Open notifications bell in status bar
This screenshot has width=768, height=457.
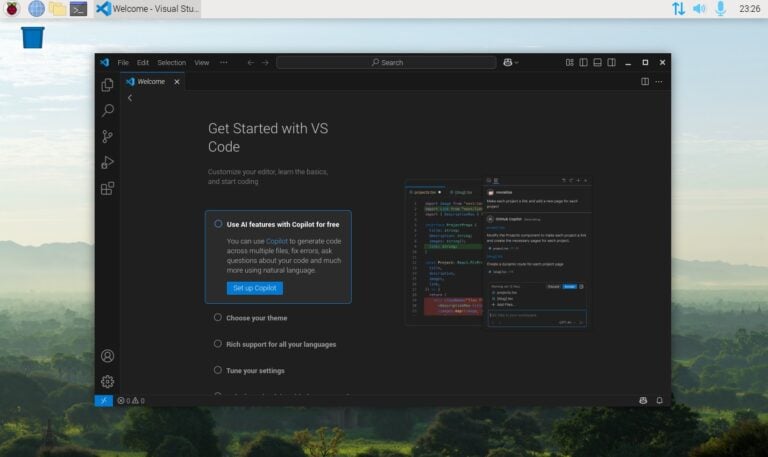tap(659, 401)
